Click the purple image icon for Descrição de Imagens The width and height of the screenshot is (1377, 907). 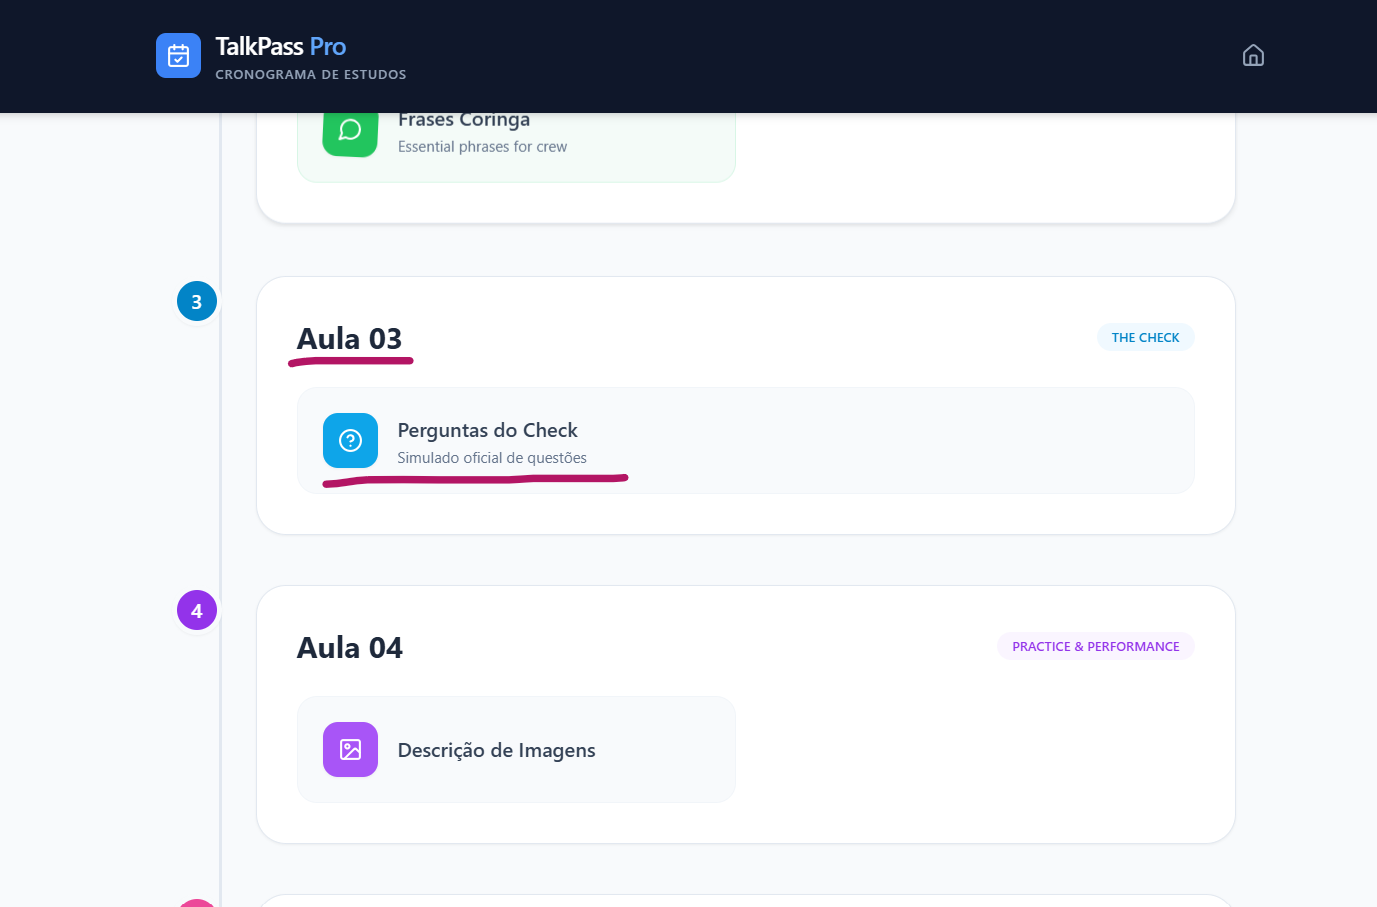tap(350, 749)
